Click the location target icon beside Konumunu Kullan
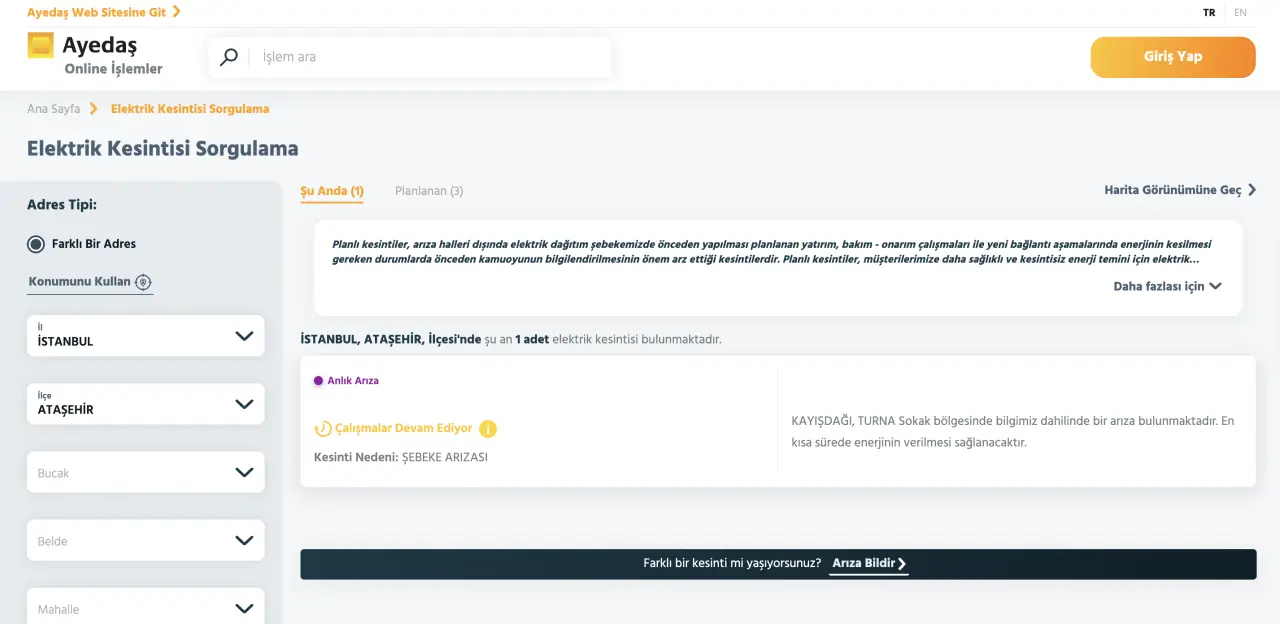 click(143, 282)
